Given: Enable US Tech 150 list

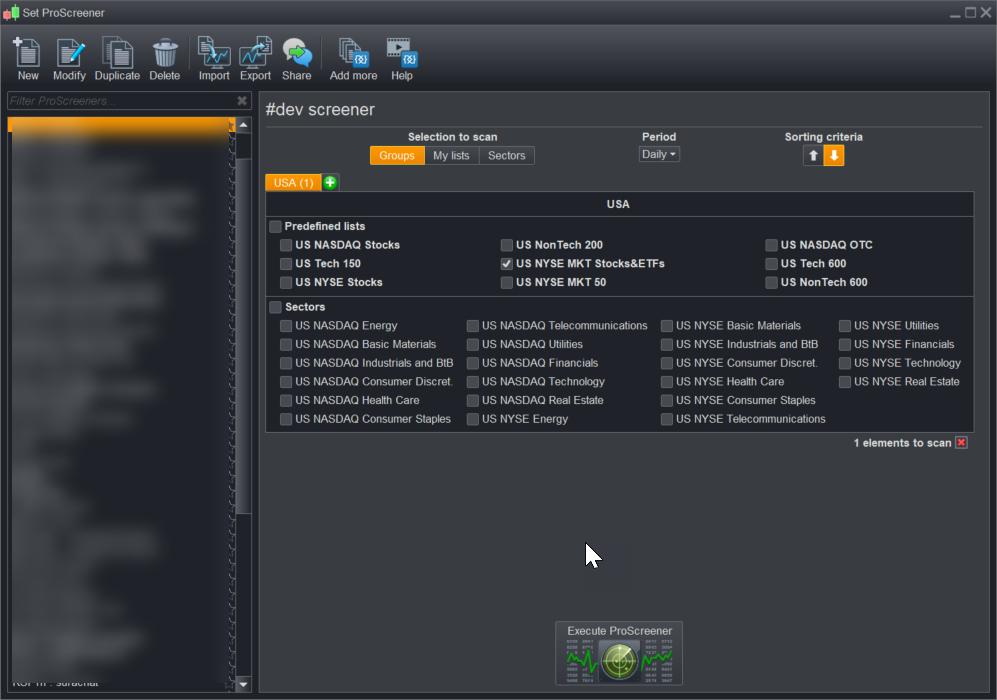Looking at the screenshot, I should coord(286,264).
